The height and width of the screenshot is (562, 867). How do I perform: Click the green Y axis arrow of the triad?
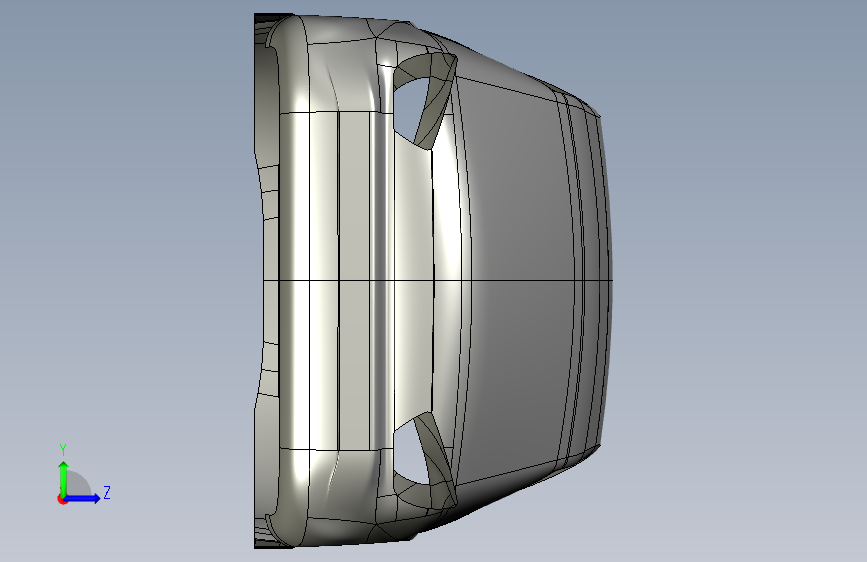(x=64, y=479)
